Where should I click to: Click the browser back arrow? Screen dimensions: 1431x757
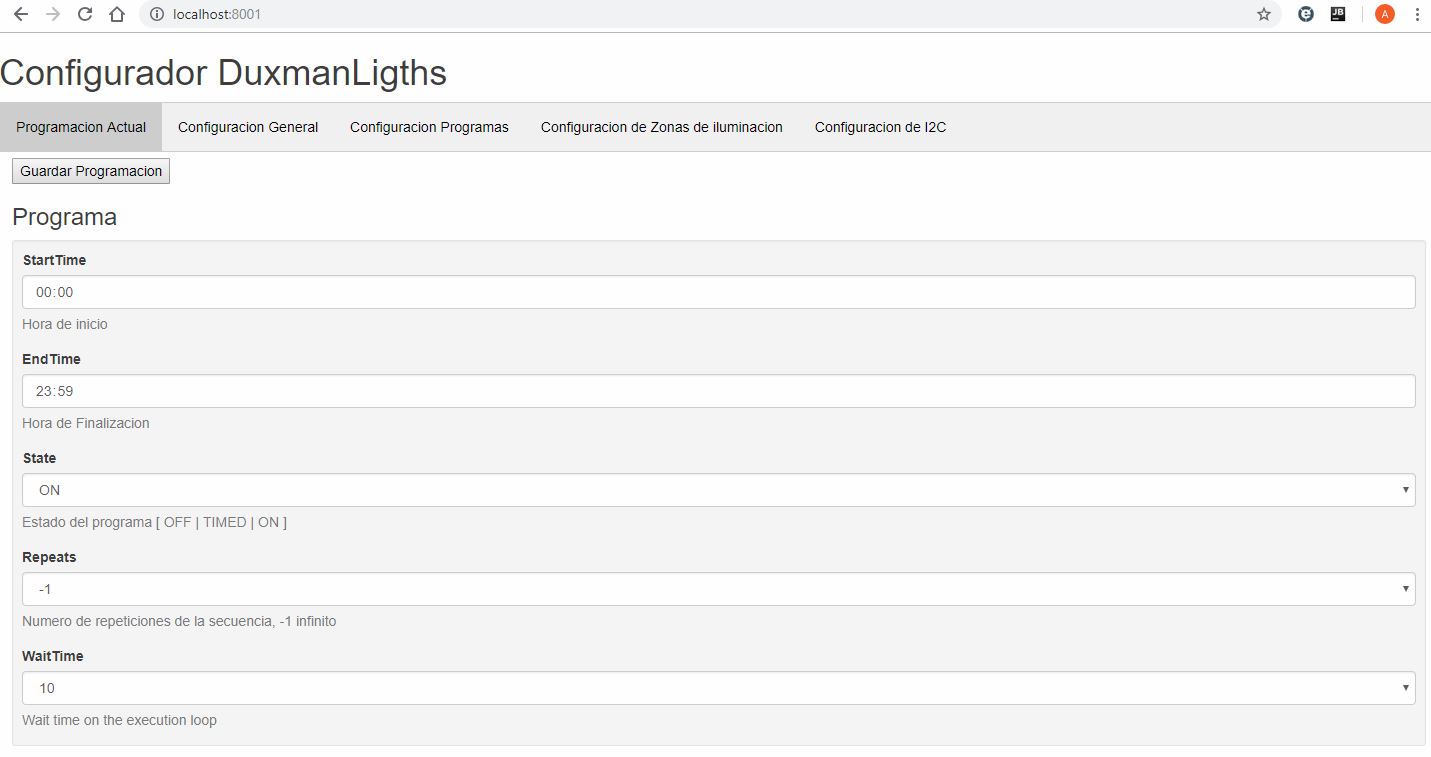[x=21, y=14]
